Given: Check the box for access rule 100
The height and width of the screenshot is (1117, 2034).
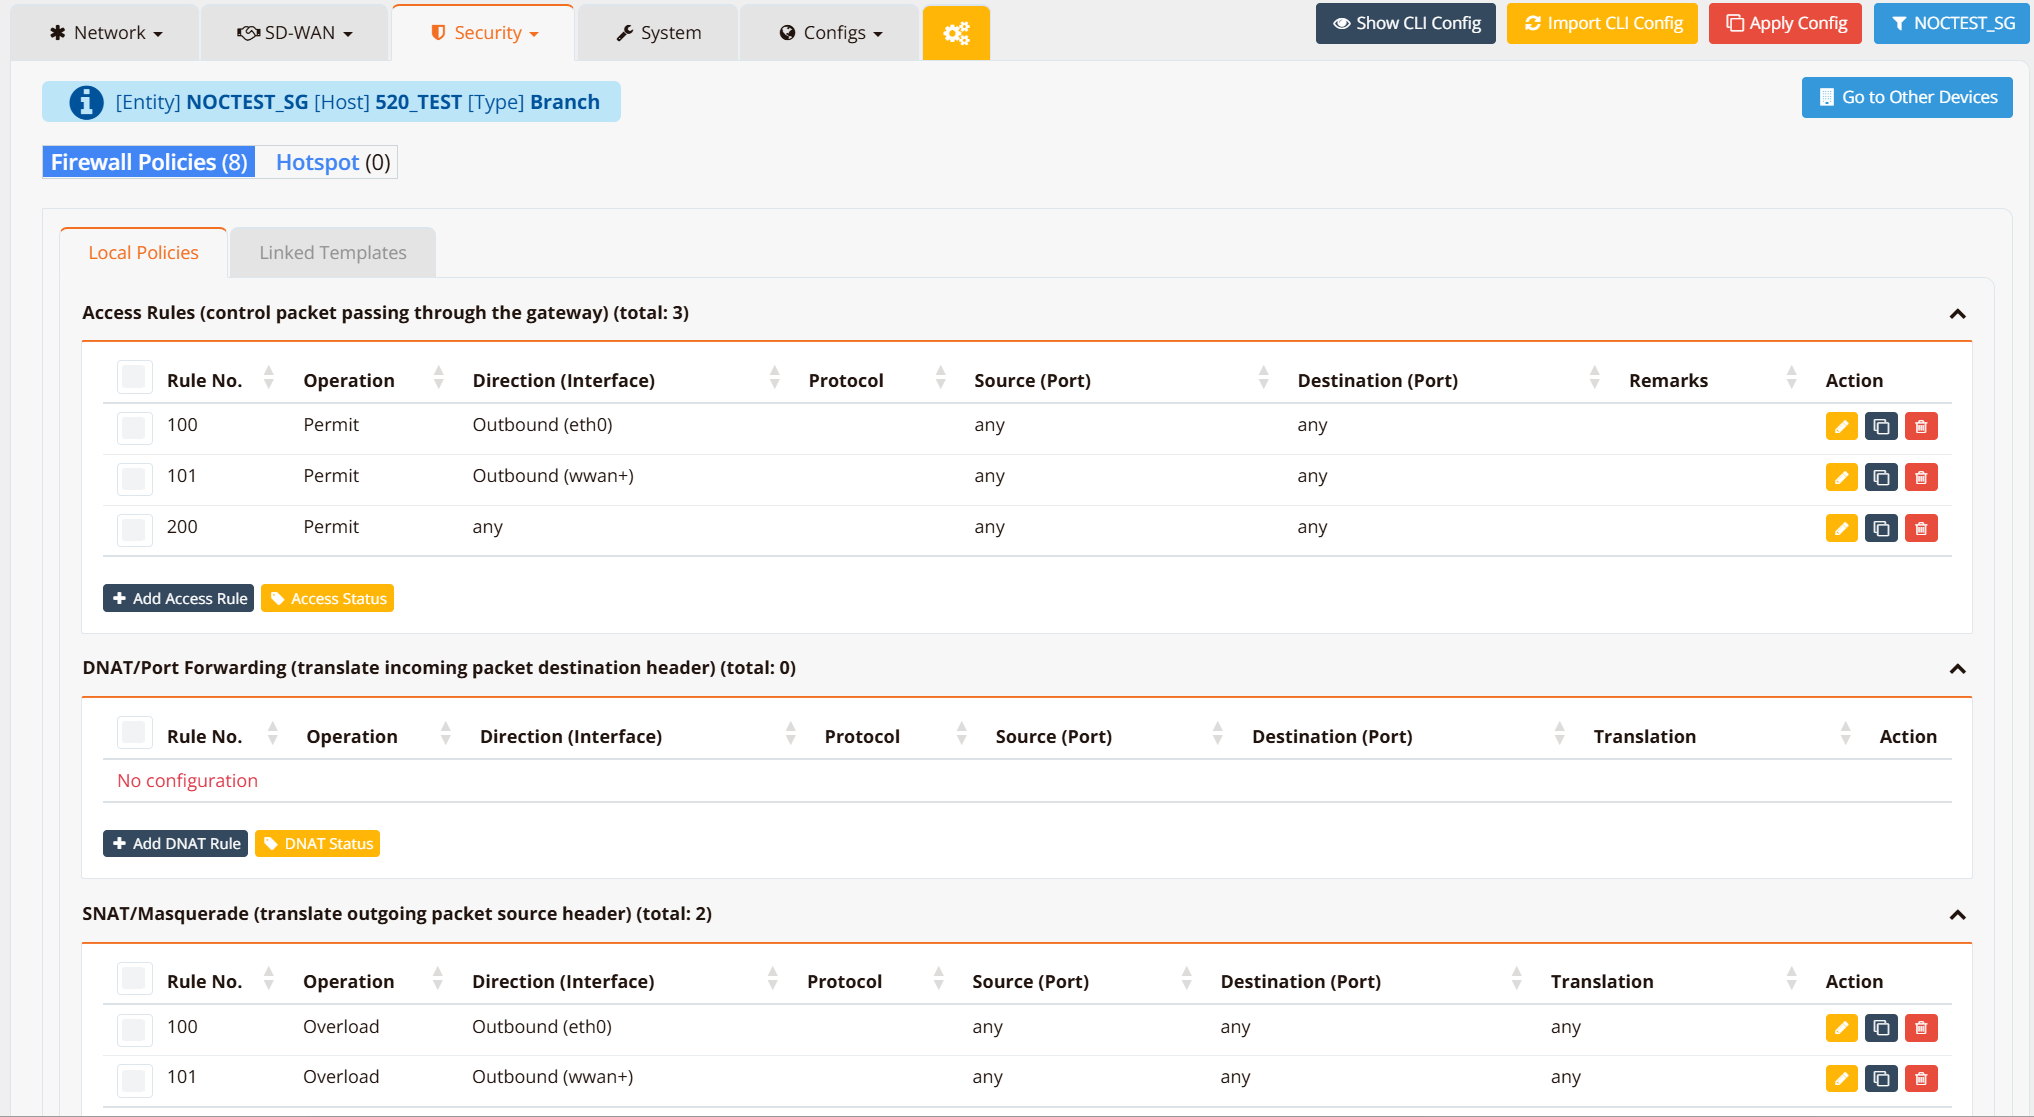Looking at the screenshot, I should click(x=134, y=427).
